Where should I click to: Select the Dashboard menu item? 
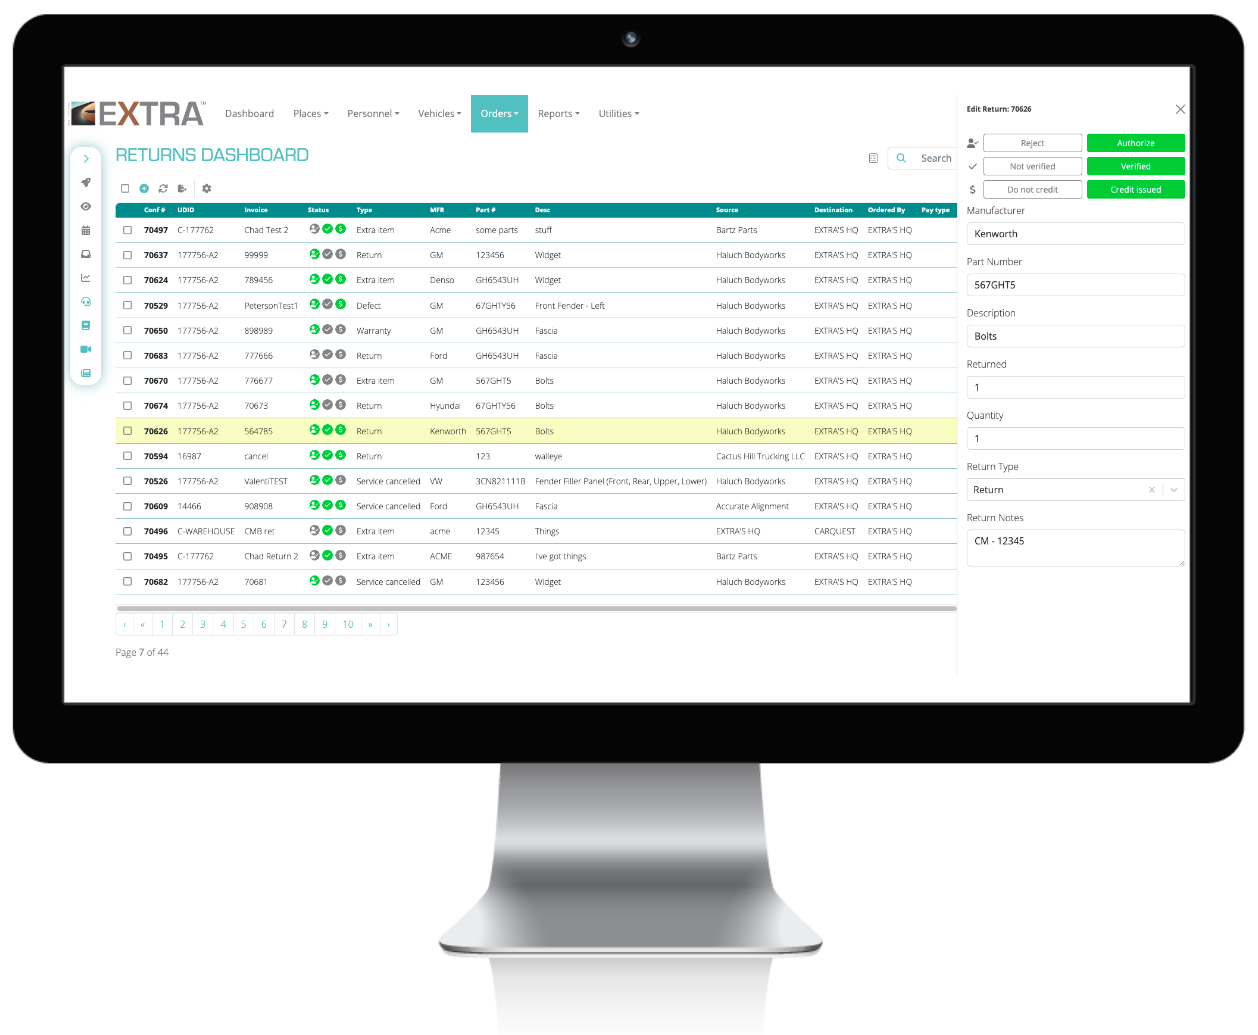click(249, 113)
